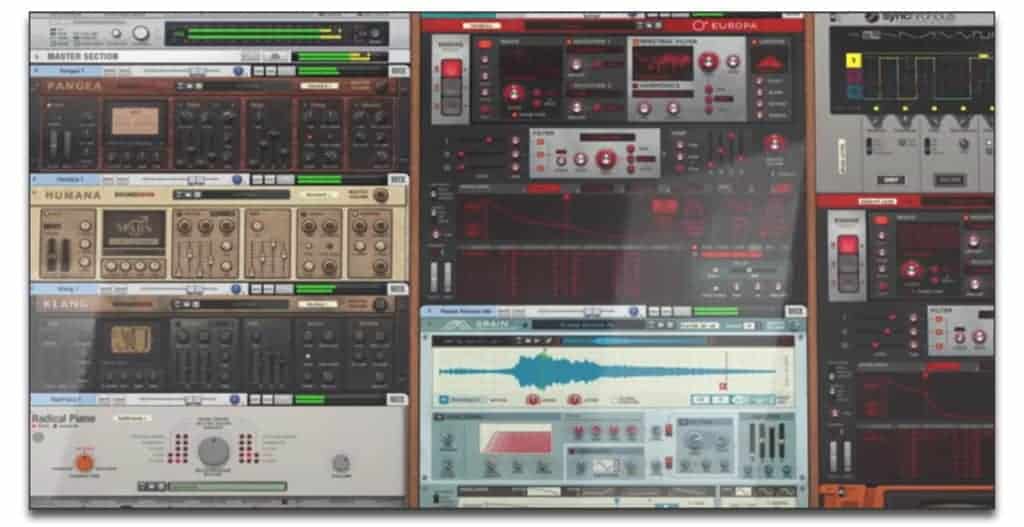This screenshot has width=1024, height=527.
Task: Turn the Klang master volume knob
Action: pyautogui.click(x=380, y=305)
